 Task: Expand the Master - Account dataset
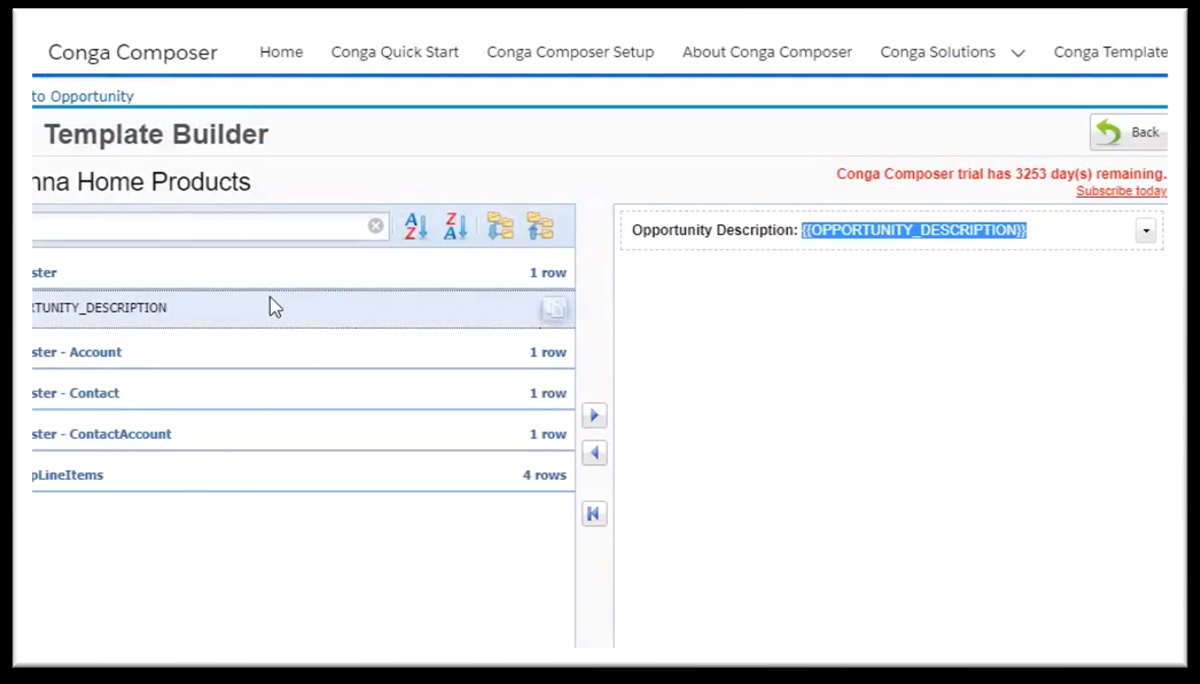pyautogui.click(x=303, y=352)
